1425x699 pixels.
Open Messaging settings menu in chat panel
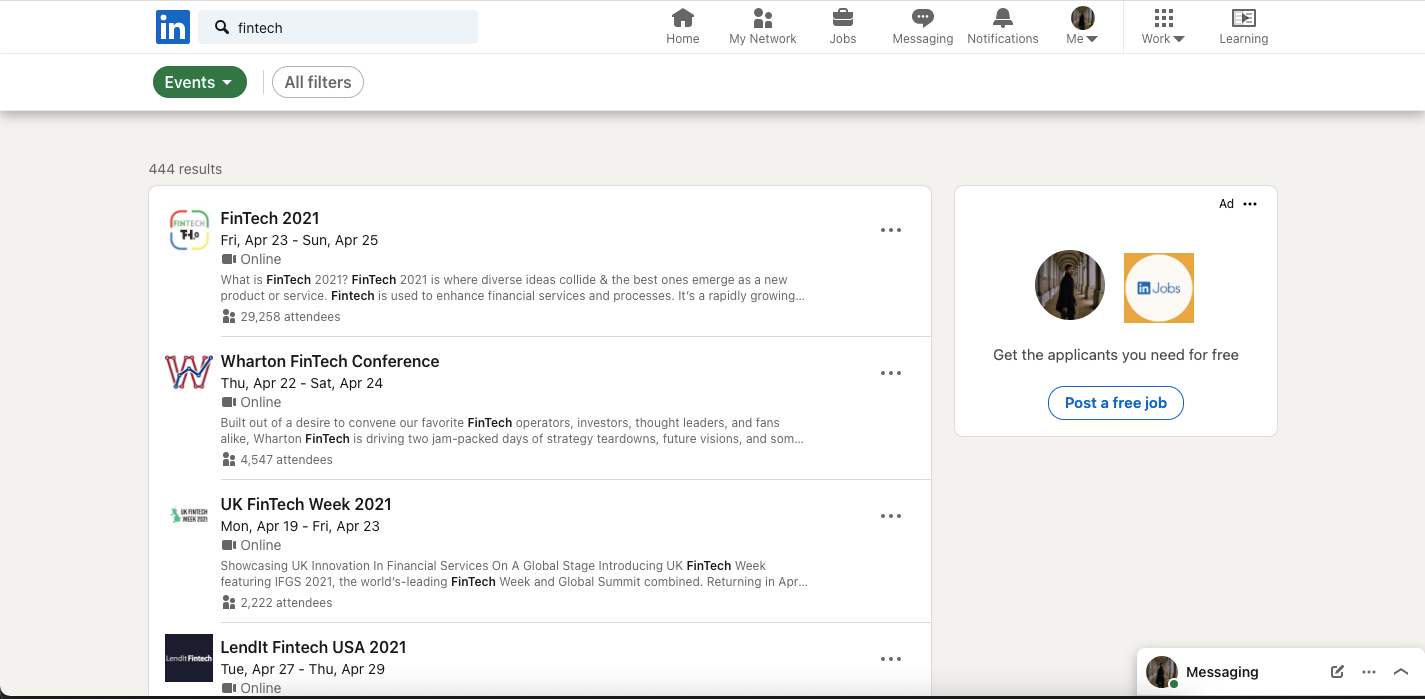pos(1369,672)
